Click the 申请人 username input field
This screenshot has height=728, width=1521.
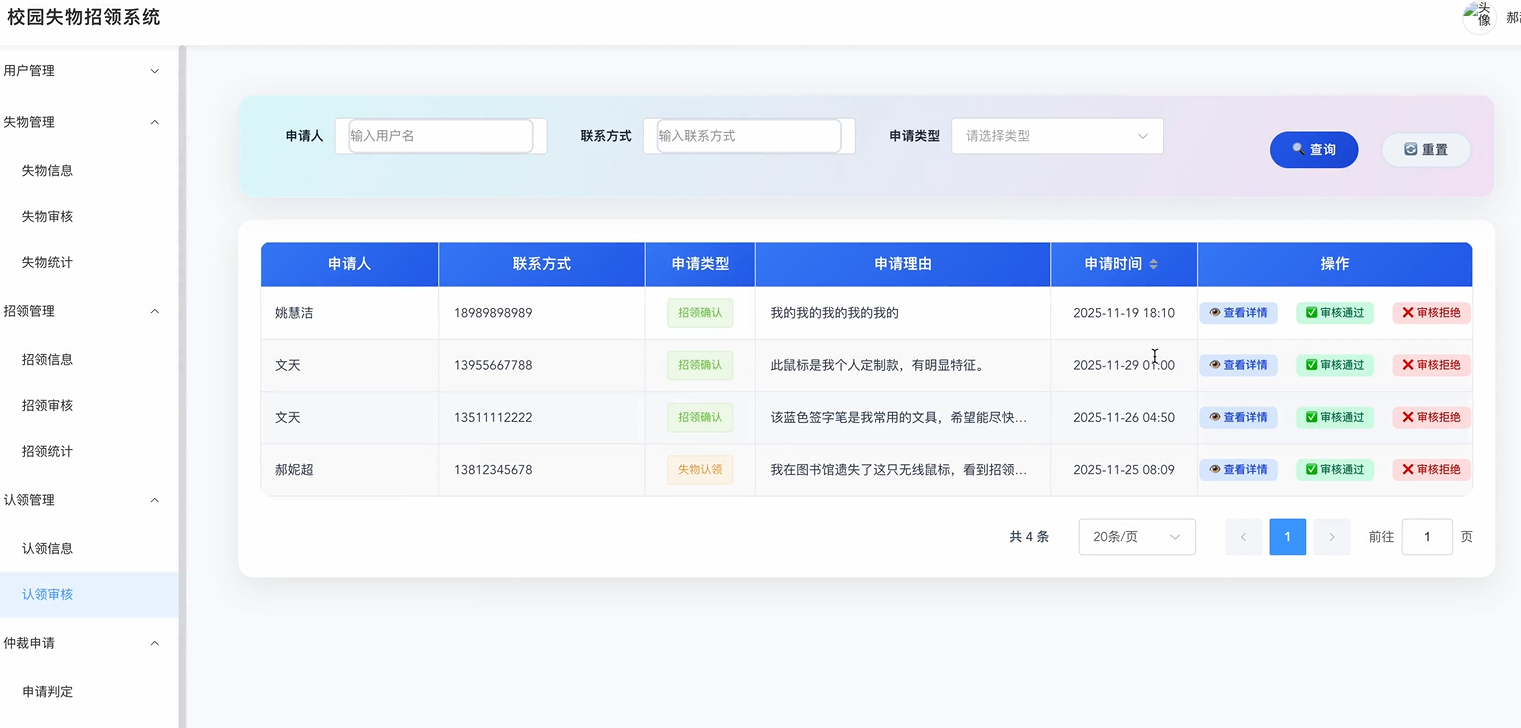pos(438,135)
